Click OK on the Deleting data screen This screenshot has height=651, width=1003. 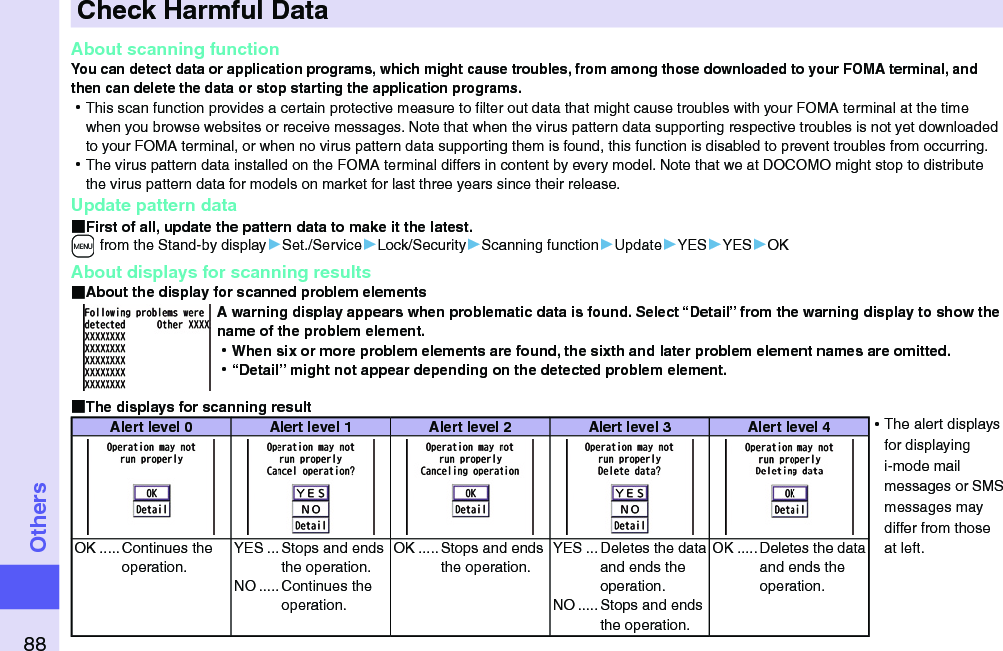pos(789,494)
